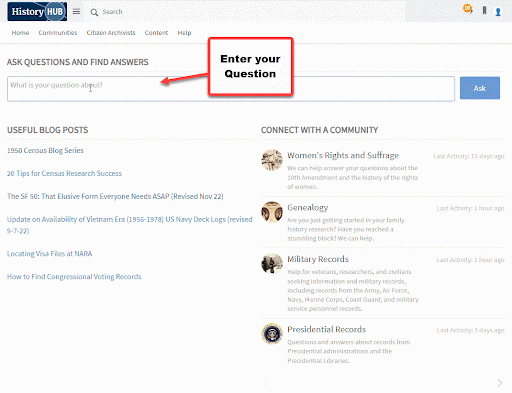Open The SF 50 Elusive Form post
This screenshot has height=393, width=512.
(115, 197)
